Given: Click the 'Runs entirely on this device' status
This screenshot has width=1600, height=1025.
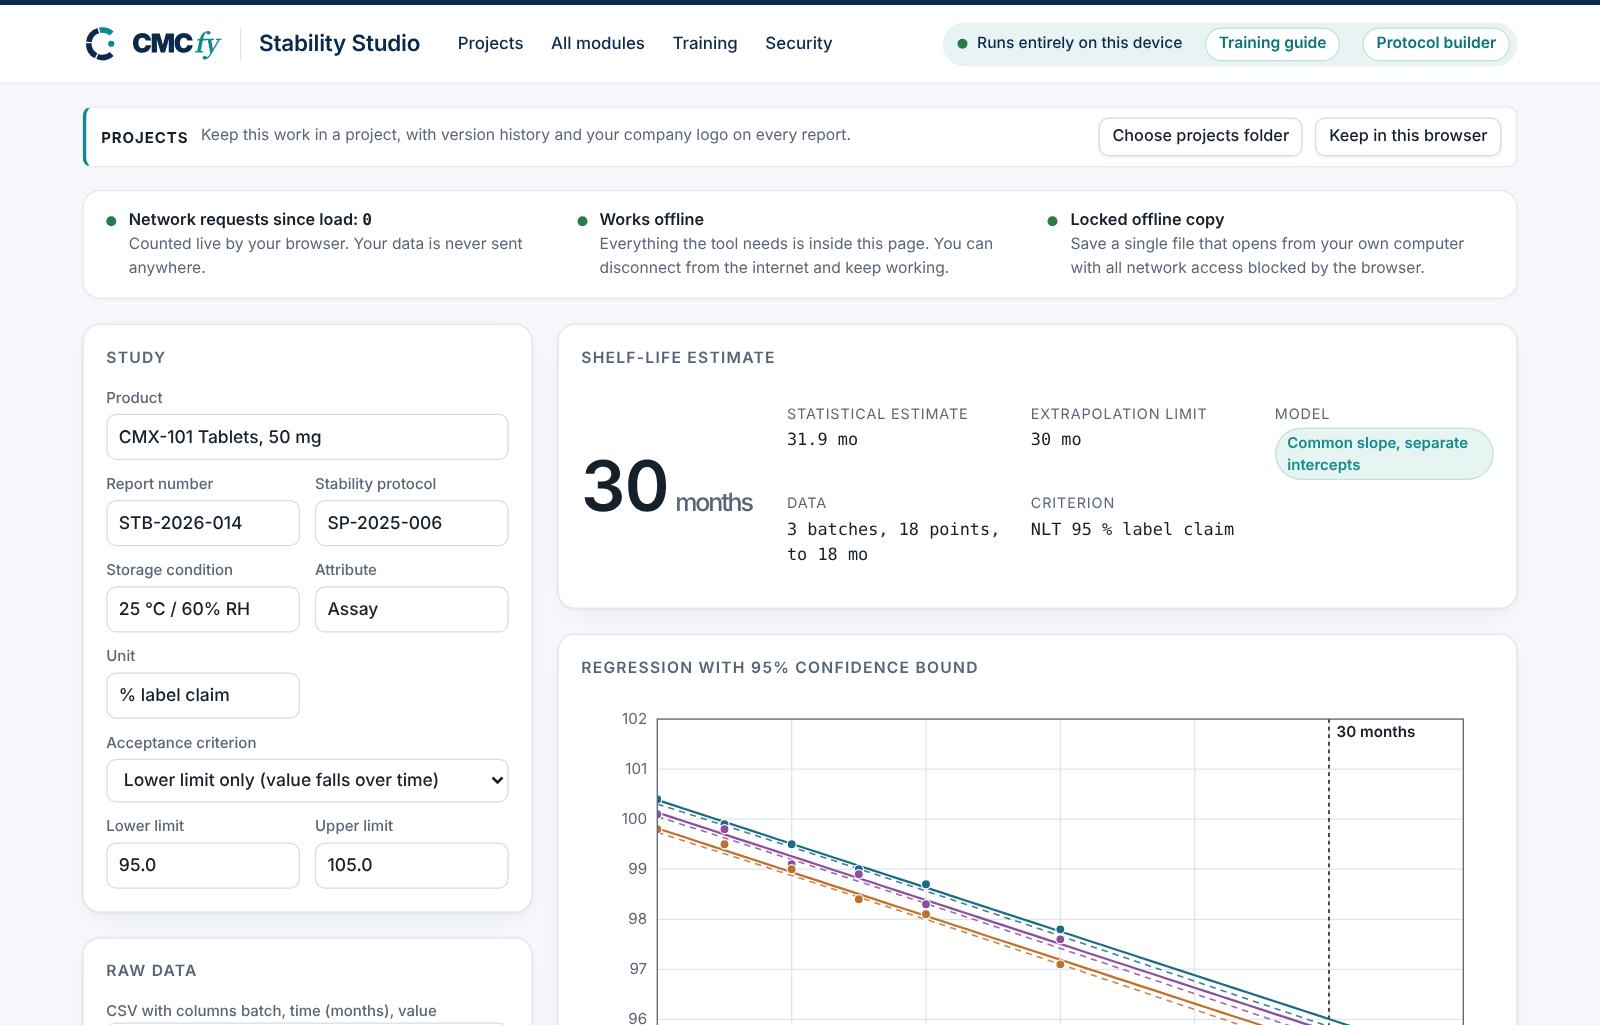Looking at the screenshot, I should pyautogui.click(x=1069, y=43).
